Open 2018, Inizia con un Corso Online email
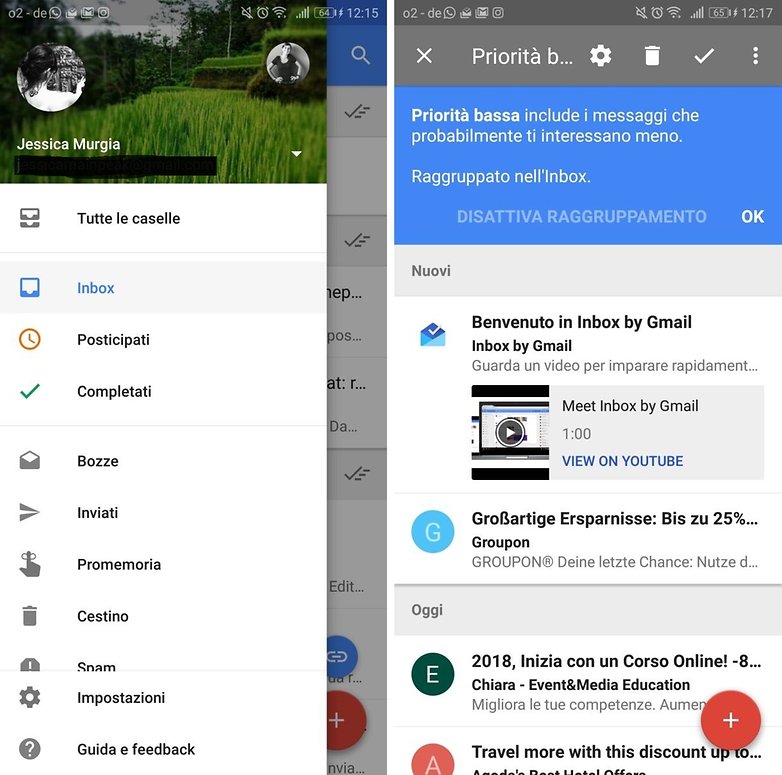 [x=588, y=681]
